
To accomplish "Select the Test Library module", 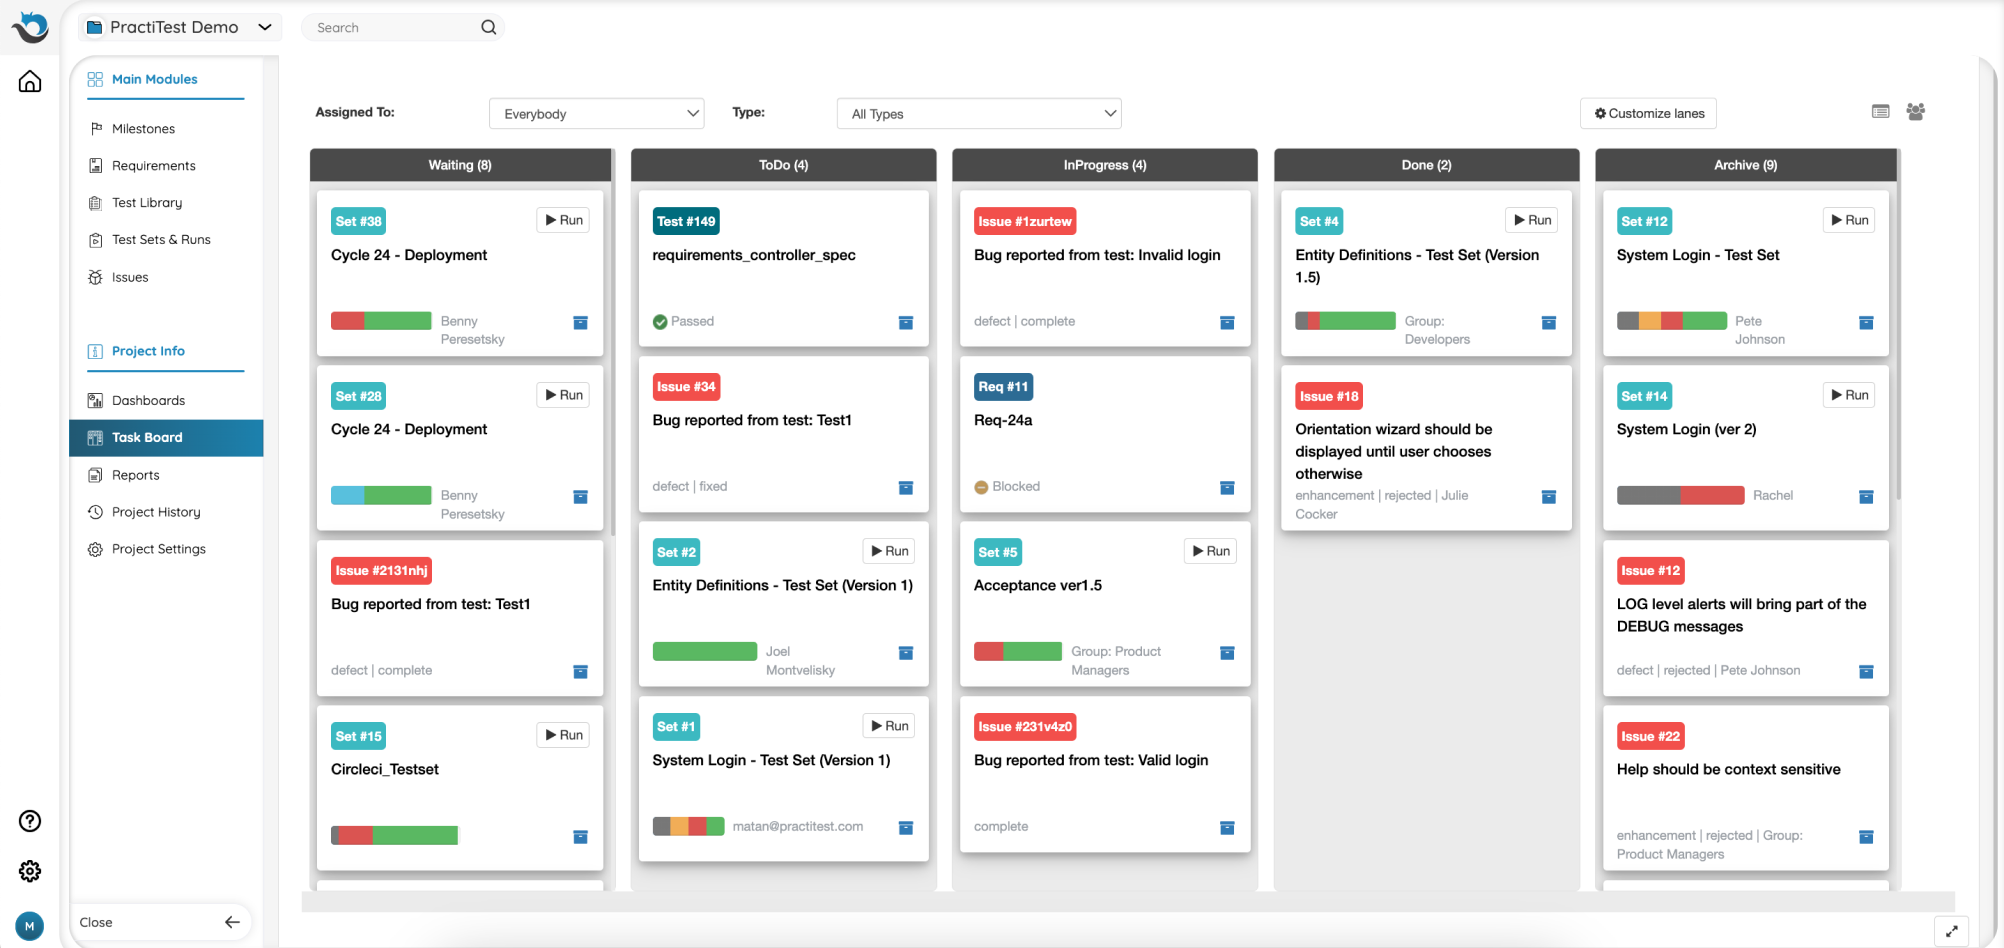I will [x=146, y=202].
